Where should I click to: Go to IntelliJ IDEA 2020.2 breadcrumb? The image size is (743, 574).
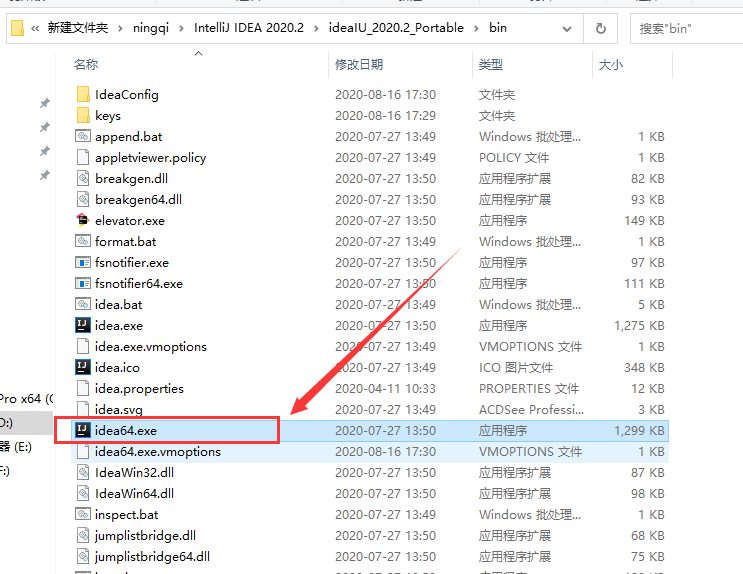click(249, 28)
